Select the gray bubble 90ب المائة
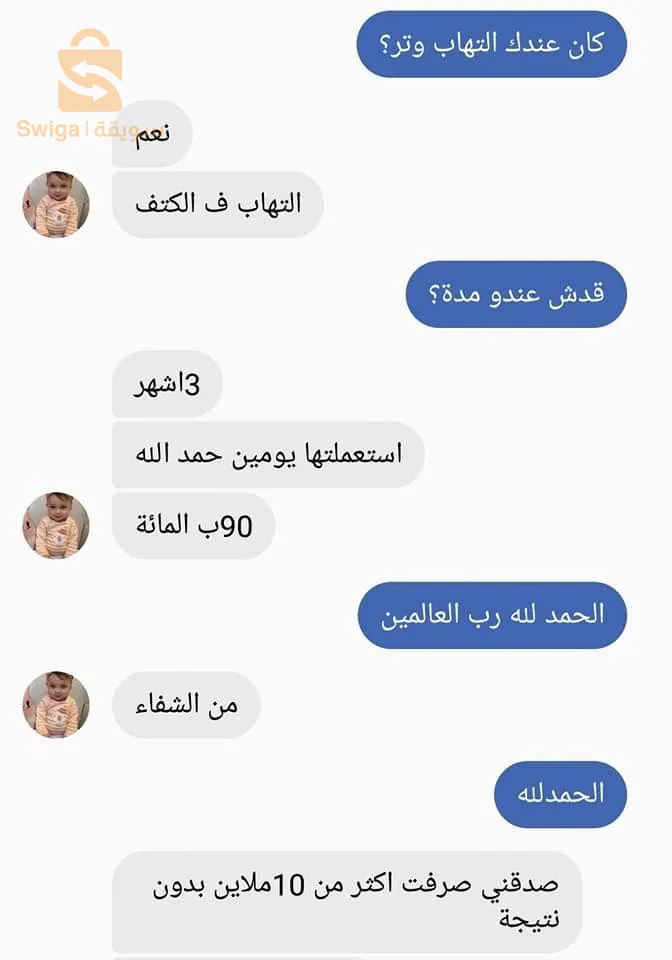This screenshot has height=960, width=672. [x=193, y=525]
